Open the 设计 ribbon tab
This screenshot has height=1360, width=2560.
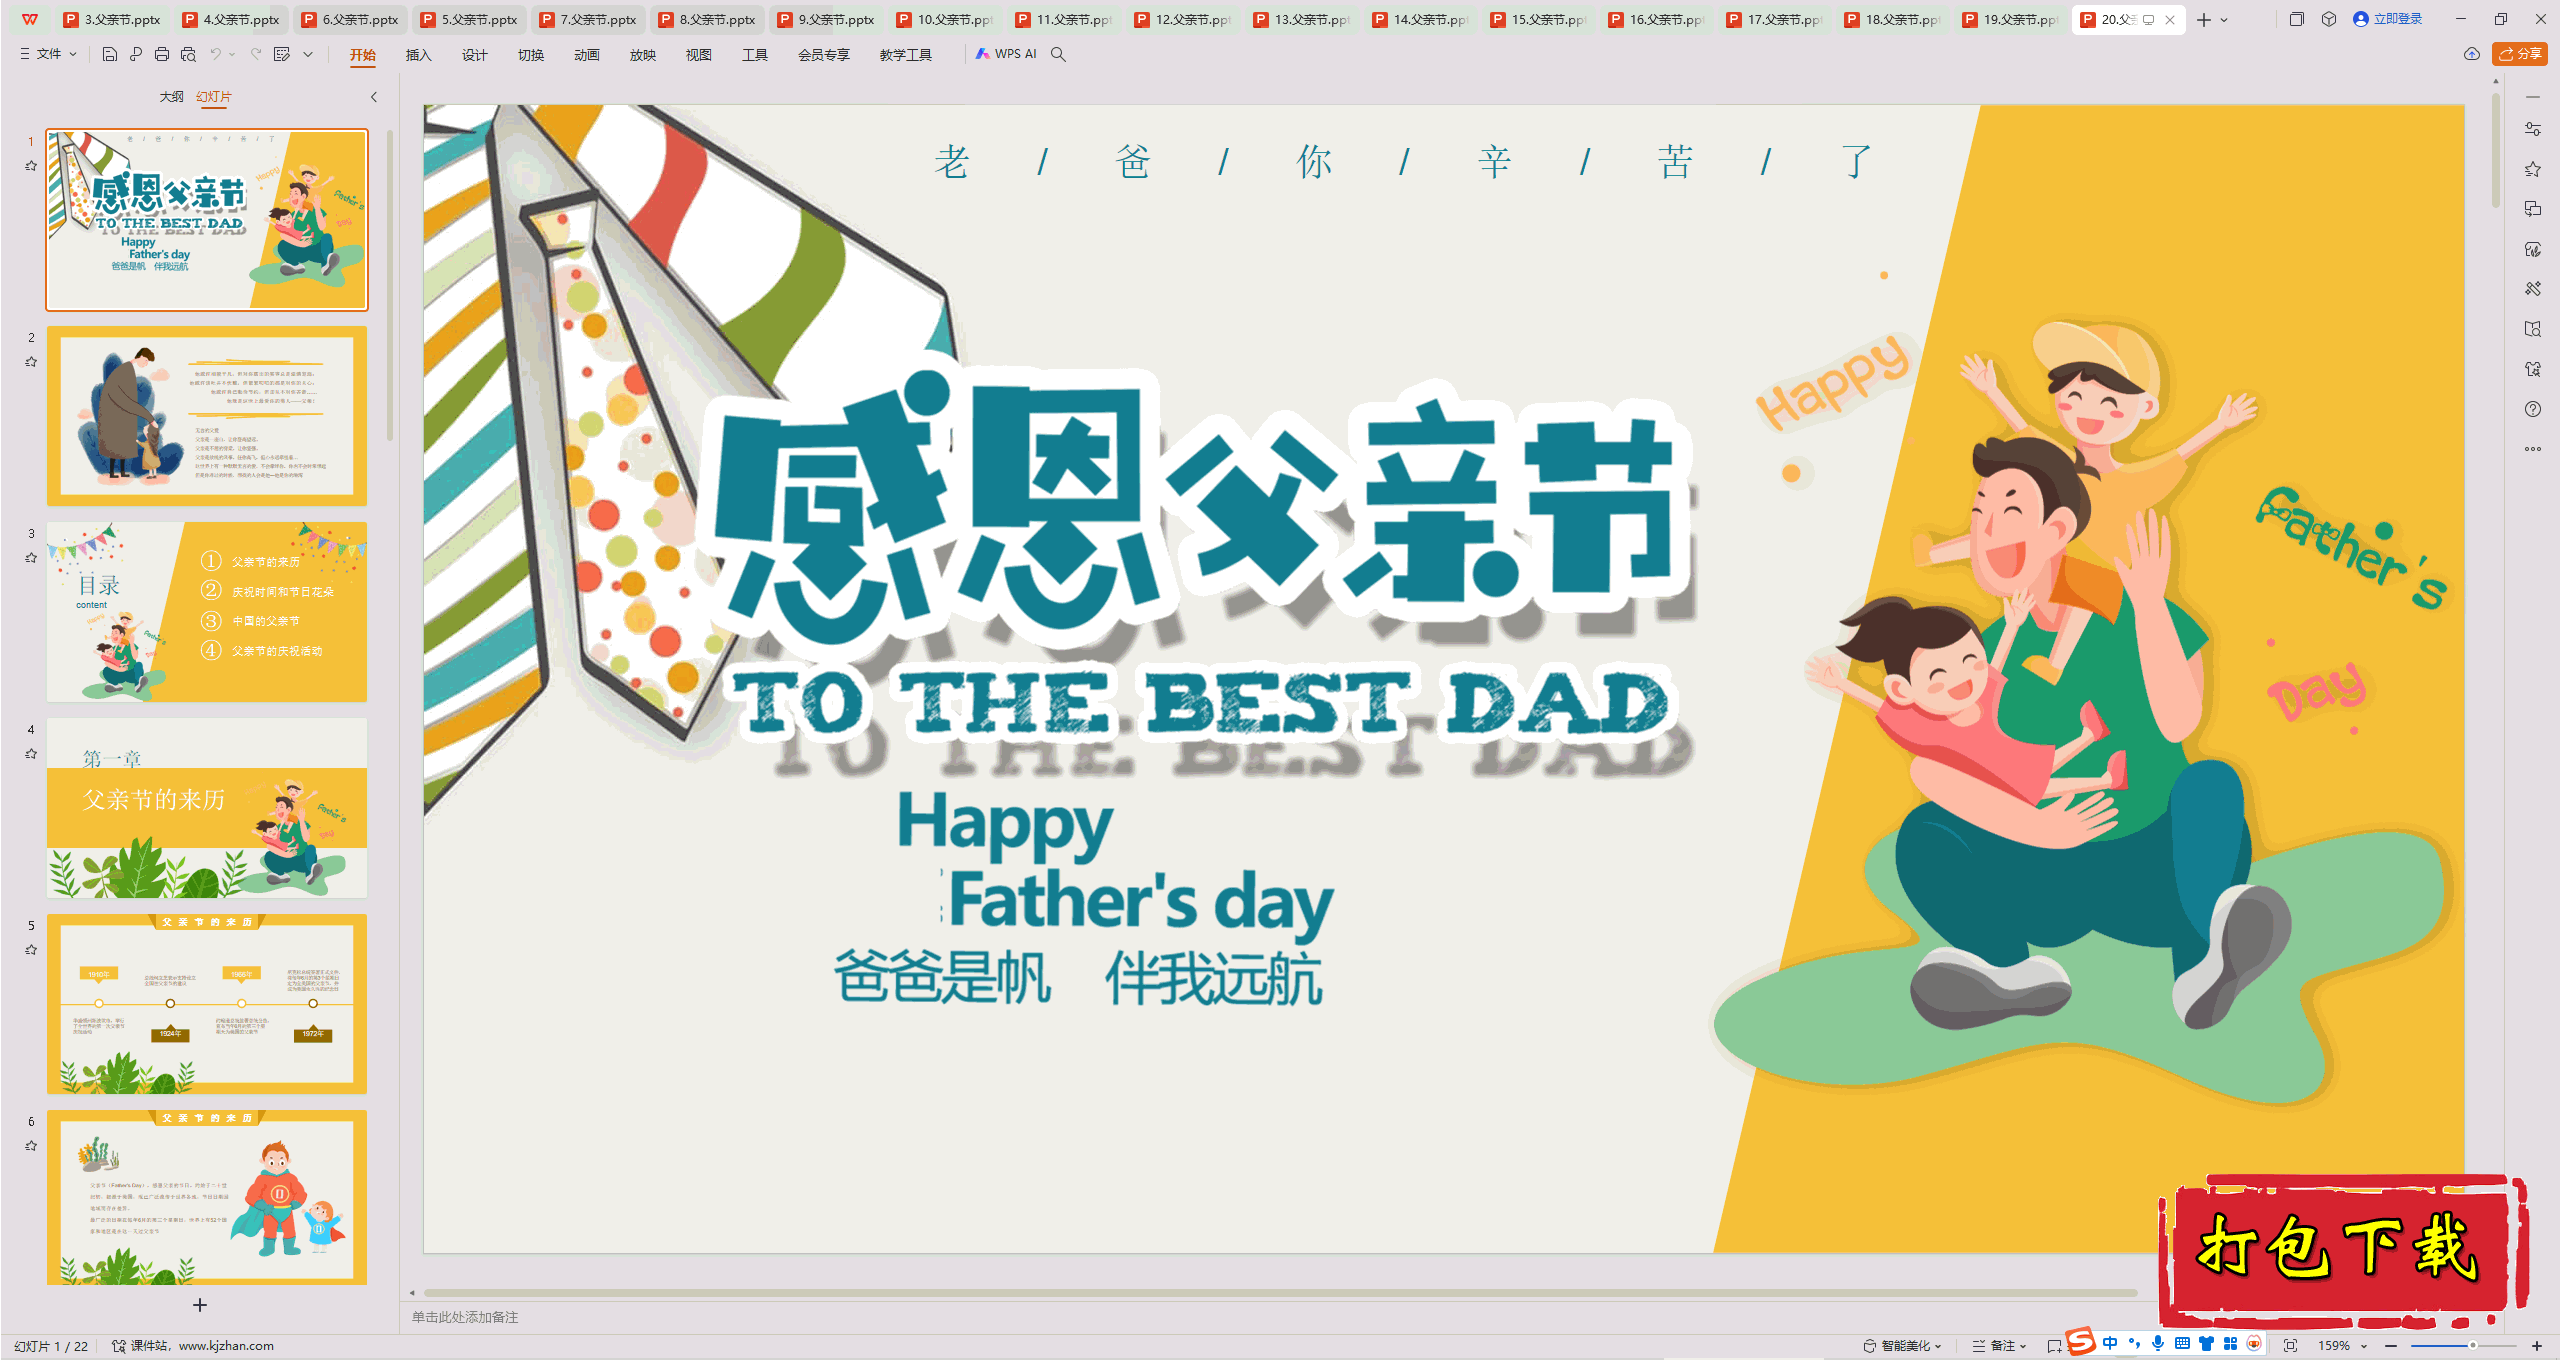click(x=474, y=55)
